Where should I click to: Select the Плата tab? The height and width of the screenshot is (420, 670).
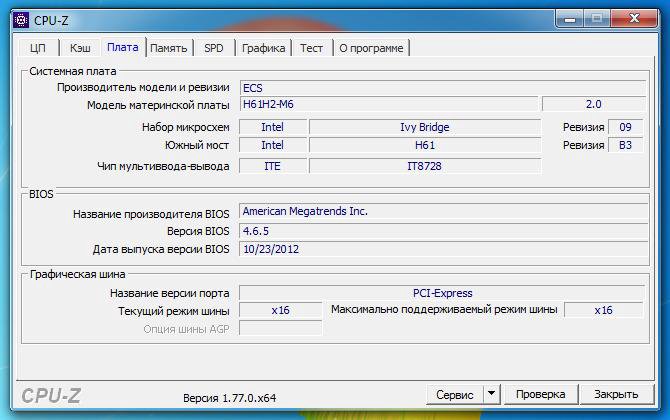click(x=122, y=47)
